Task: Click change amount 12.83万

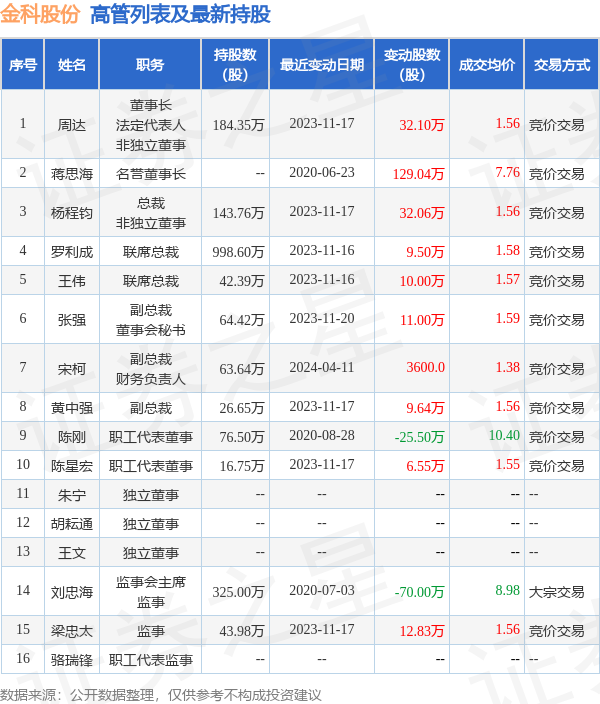Action: (422, 631)
